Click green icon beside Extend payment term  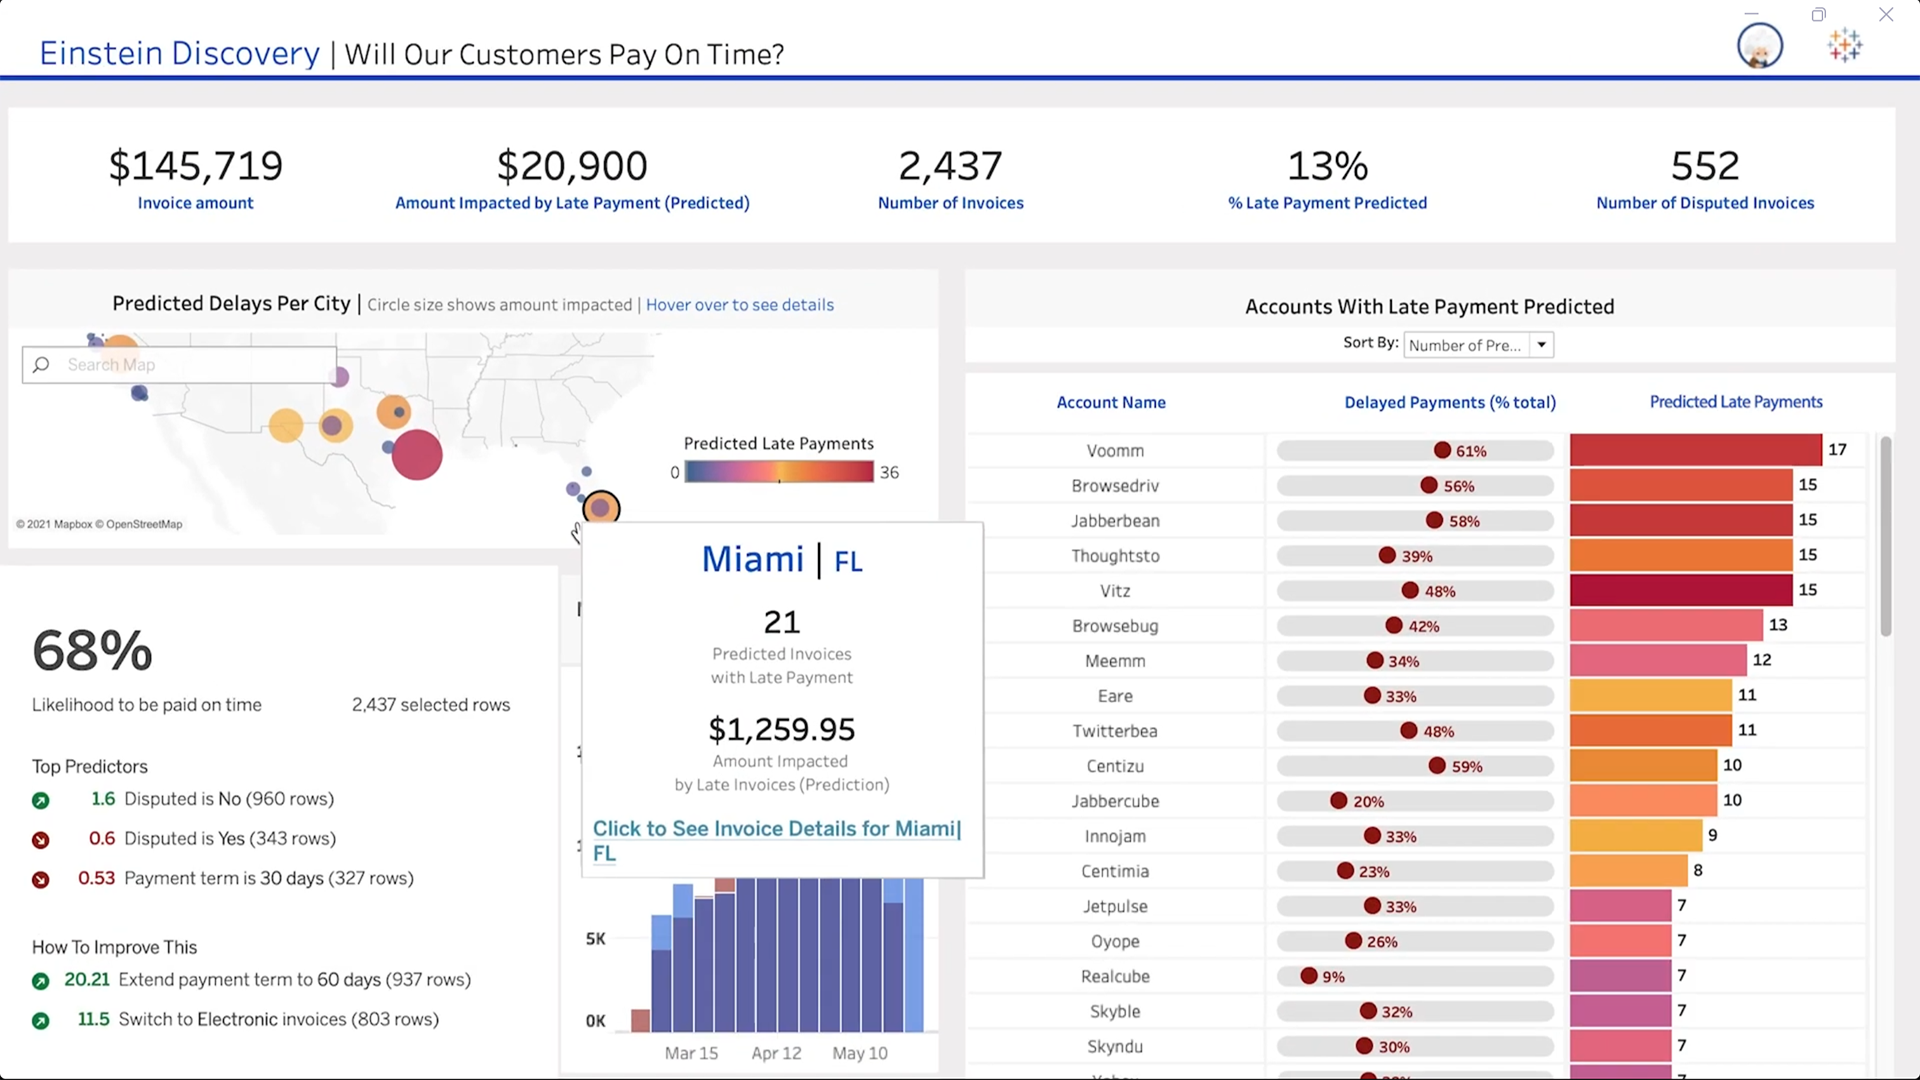[x=40, y=981]
